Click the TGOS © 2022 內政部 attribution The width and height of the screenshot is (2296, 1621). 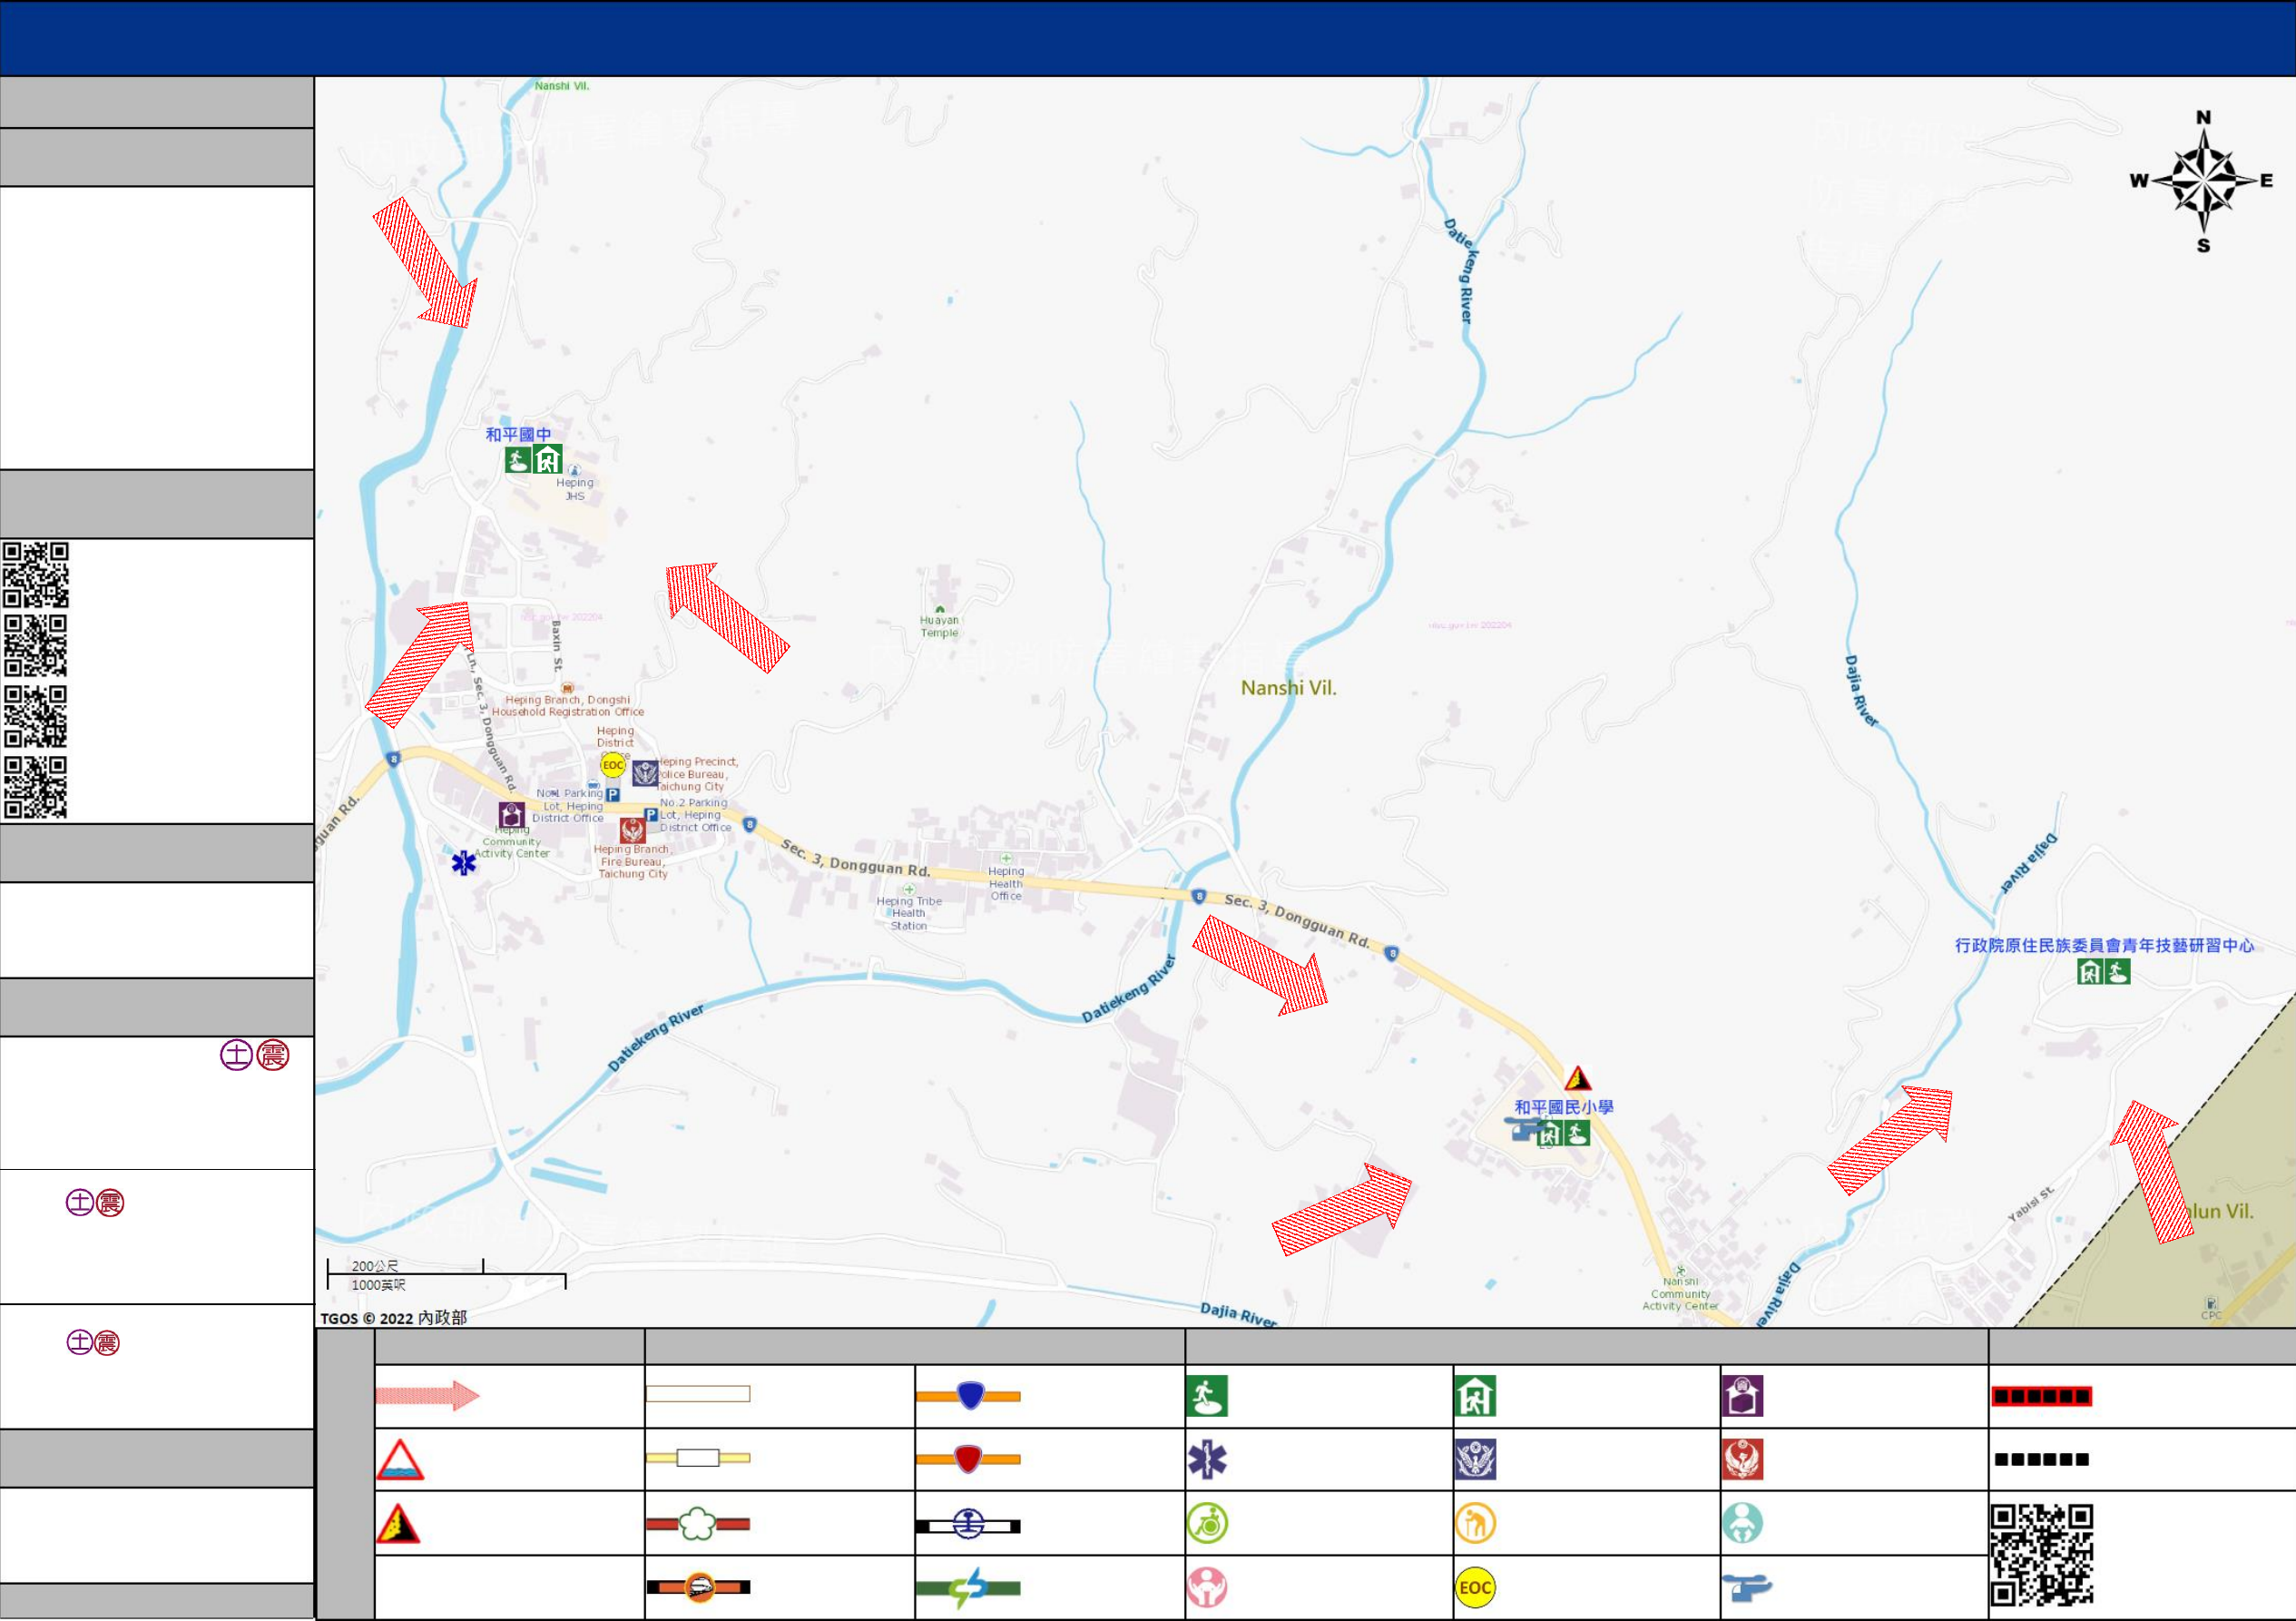(x=393, y=1318)
